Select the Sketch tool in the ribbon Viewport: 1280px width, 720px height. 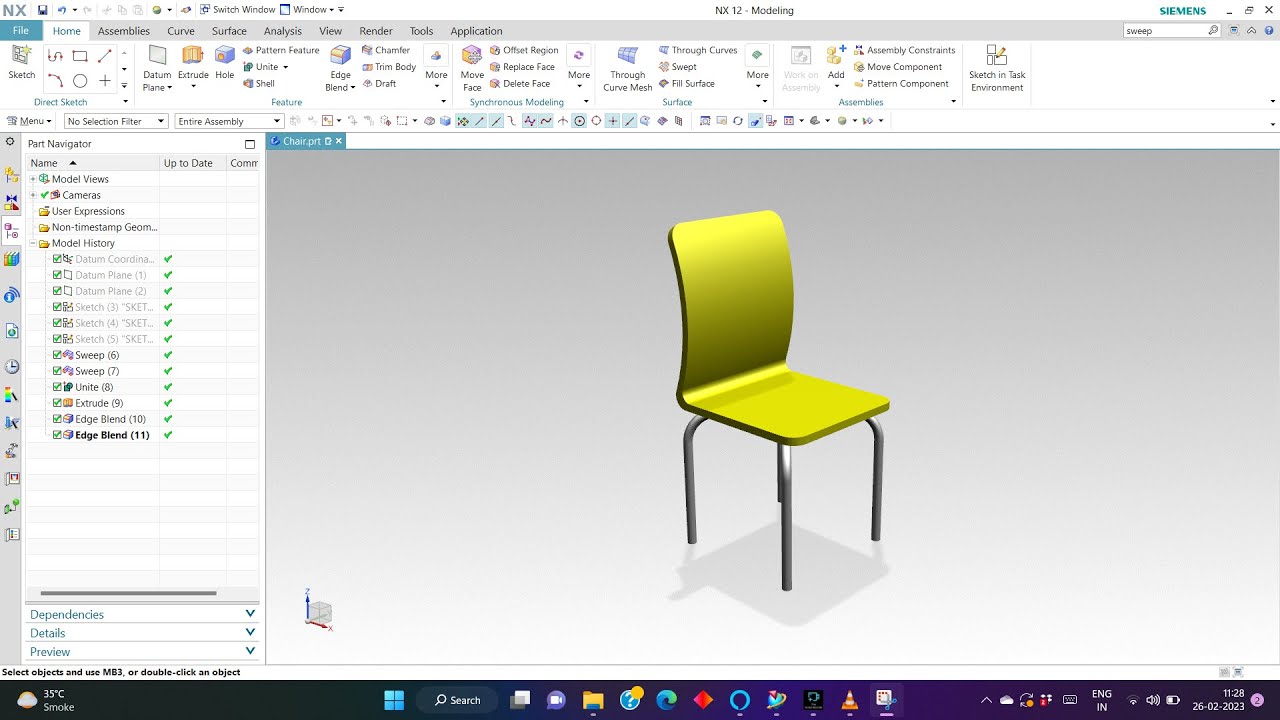pos(21,63)
